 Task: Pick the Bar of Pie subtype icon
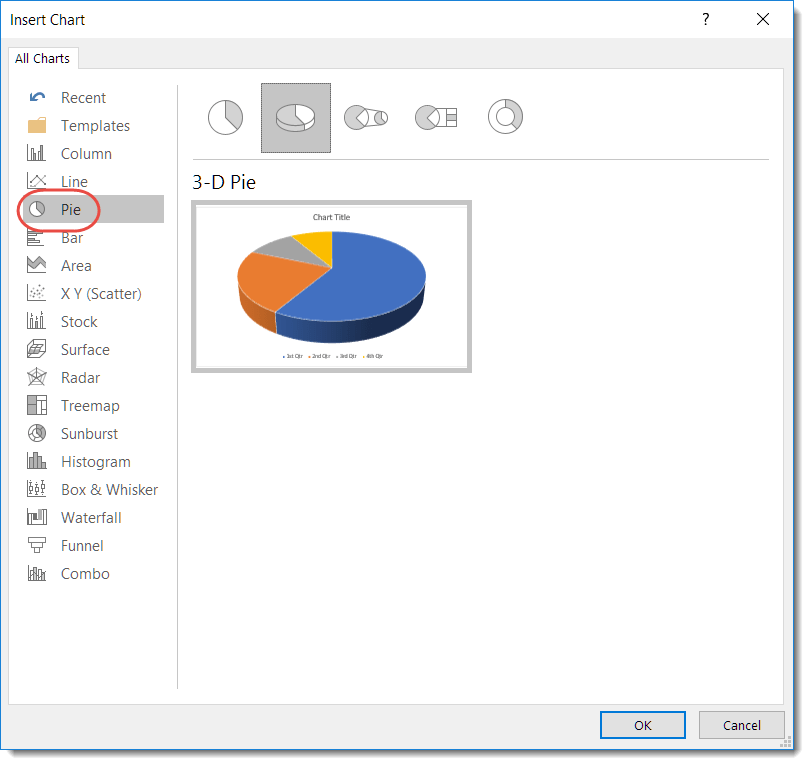436,118
